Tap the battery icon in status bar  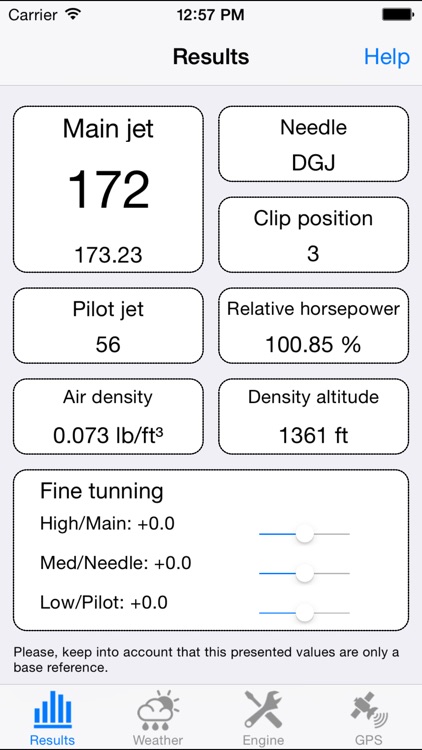pos(397,15)
